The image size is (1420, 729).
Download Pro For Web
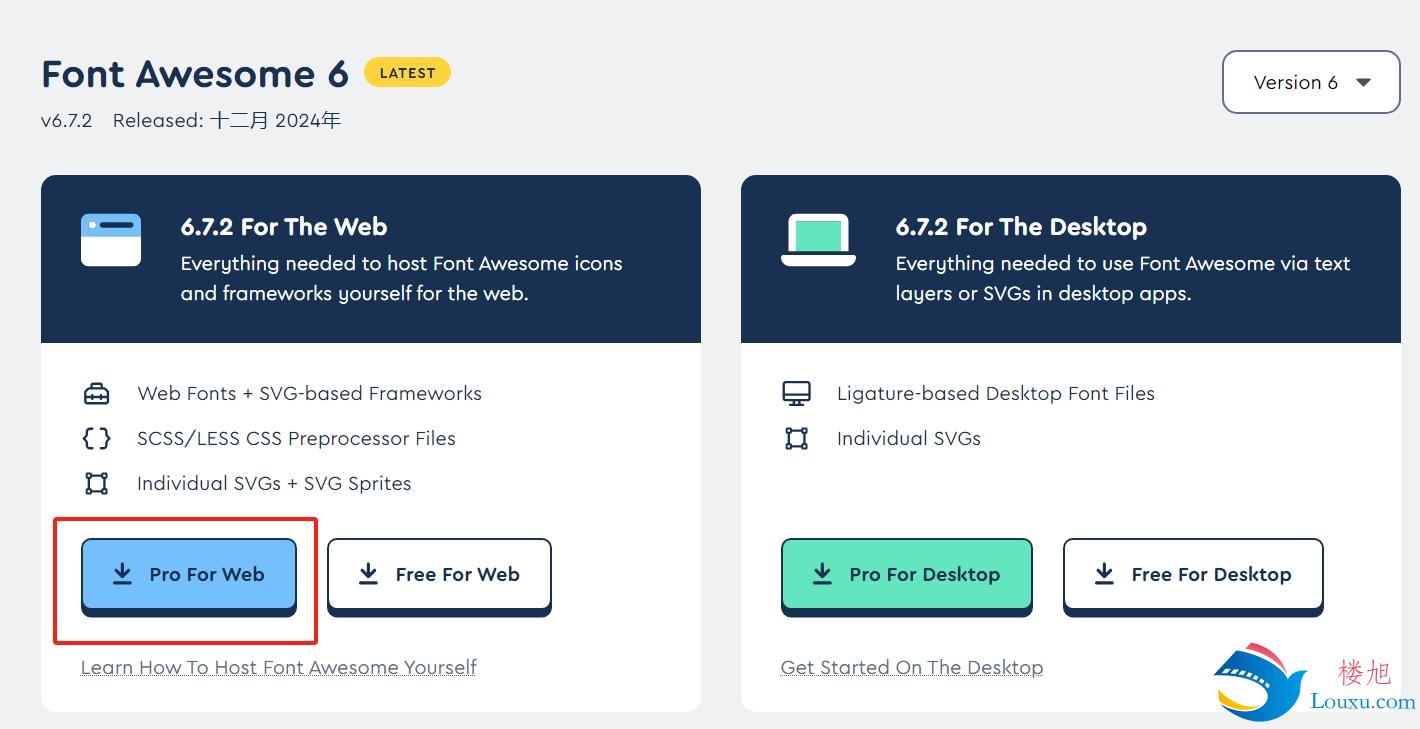click(x=189, y=575)
